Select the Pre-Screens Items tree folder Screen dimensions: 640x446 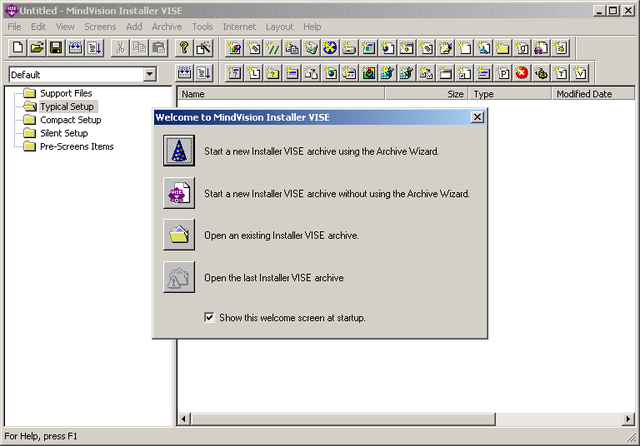(77, 146)
